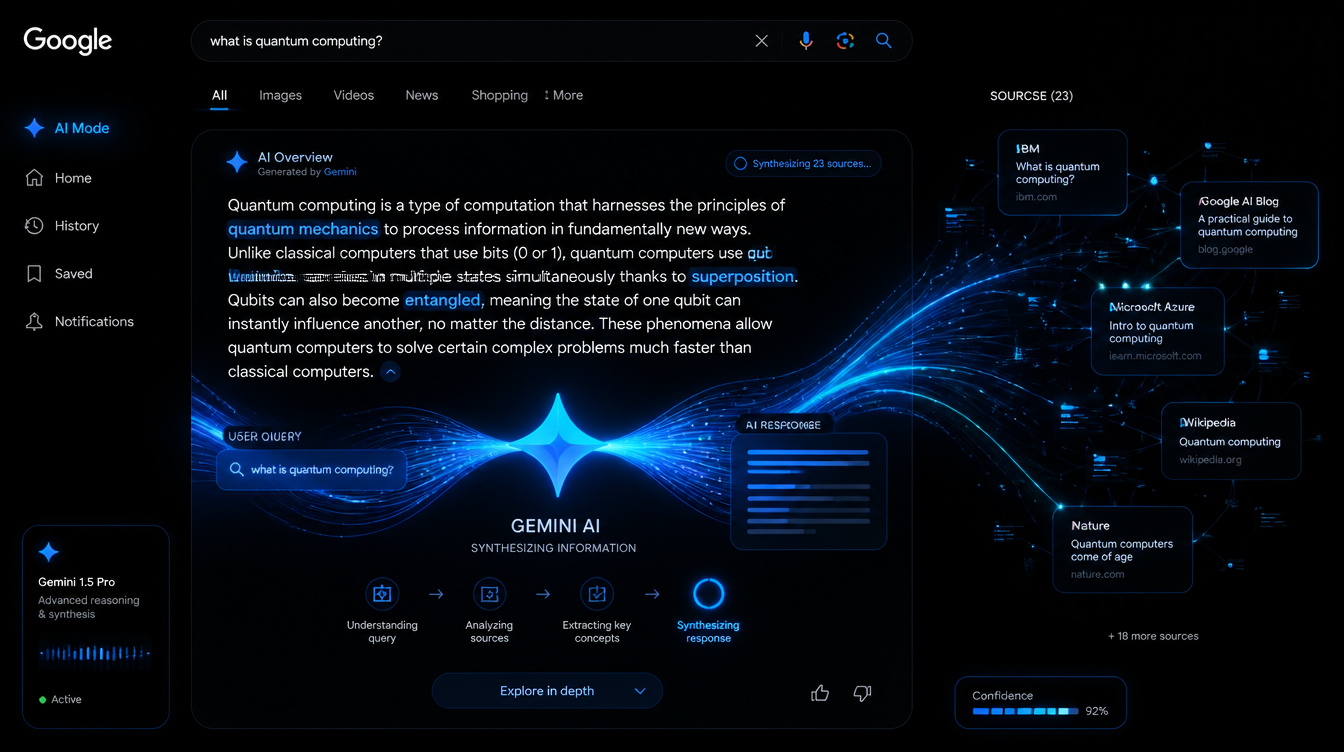
Task: Open the Gemini link under AI Overview
Action: [340, 172]
